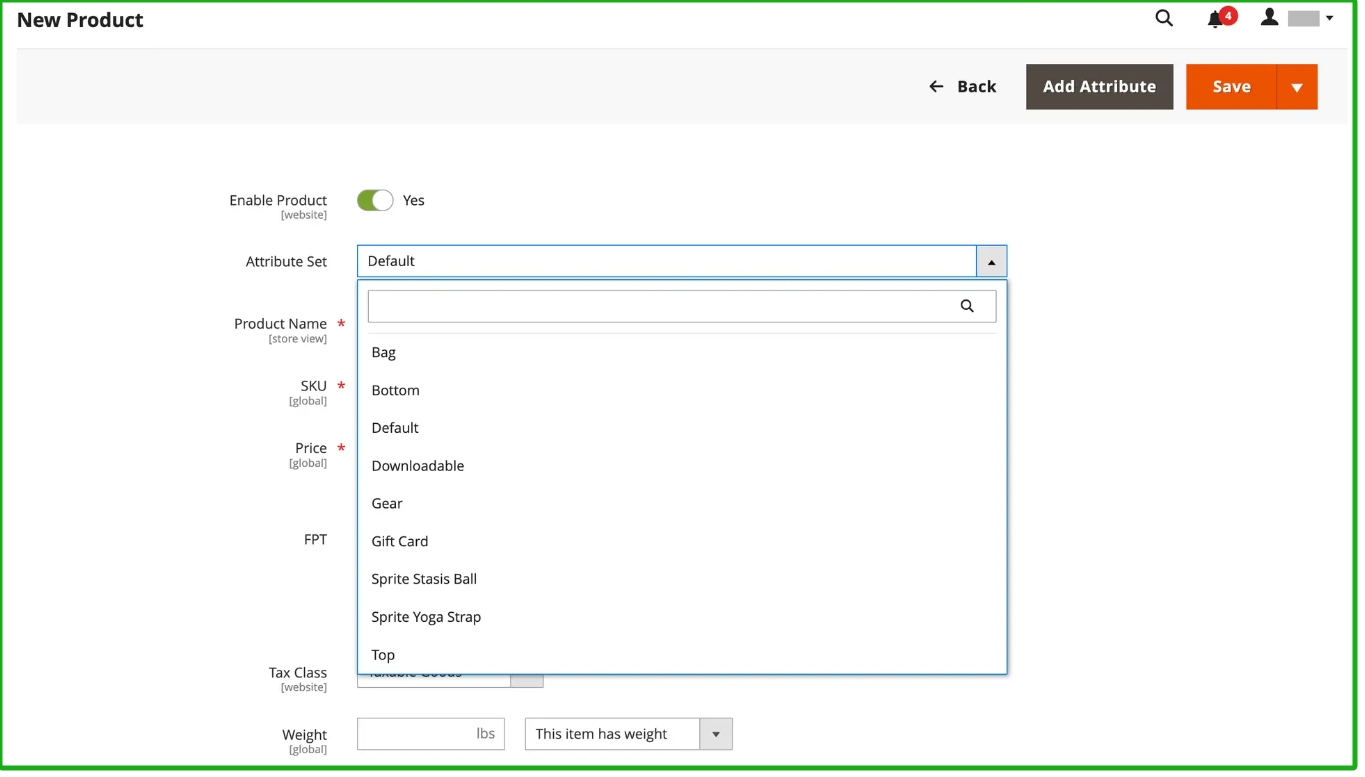The image size is (1365, 777).
Task: Choose Sprite Stasis Ball attribute set
Action: click(x=424, y=579)
